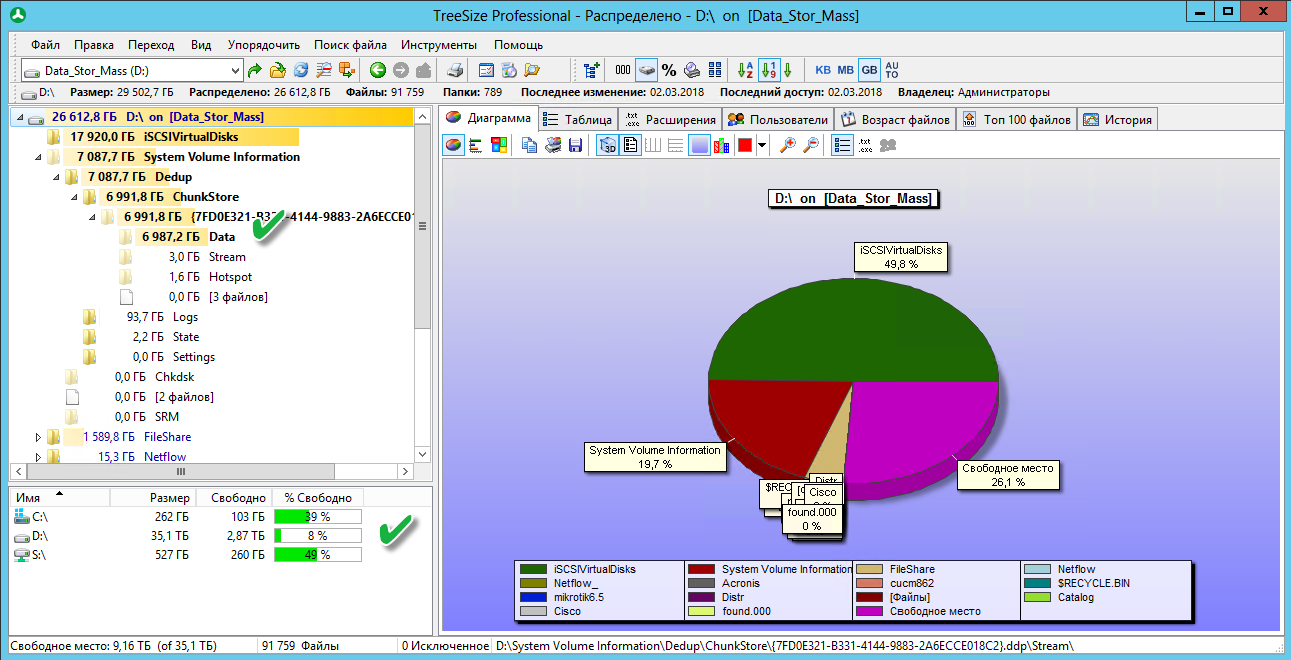Show values as percent with % icon
This screenshot has height=660, width=1291.
click(x=669, y=70)
